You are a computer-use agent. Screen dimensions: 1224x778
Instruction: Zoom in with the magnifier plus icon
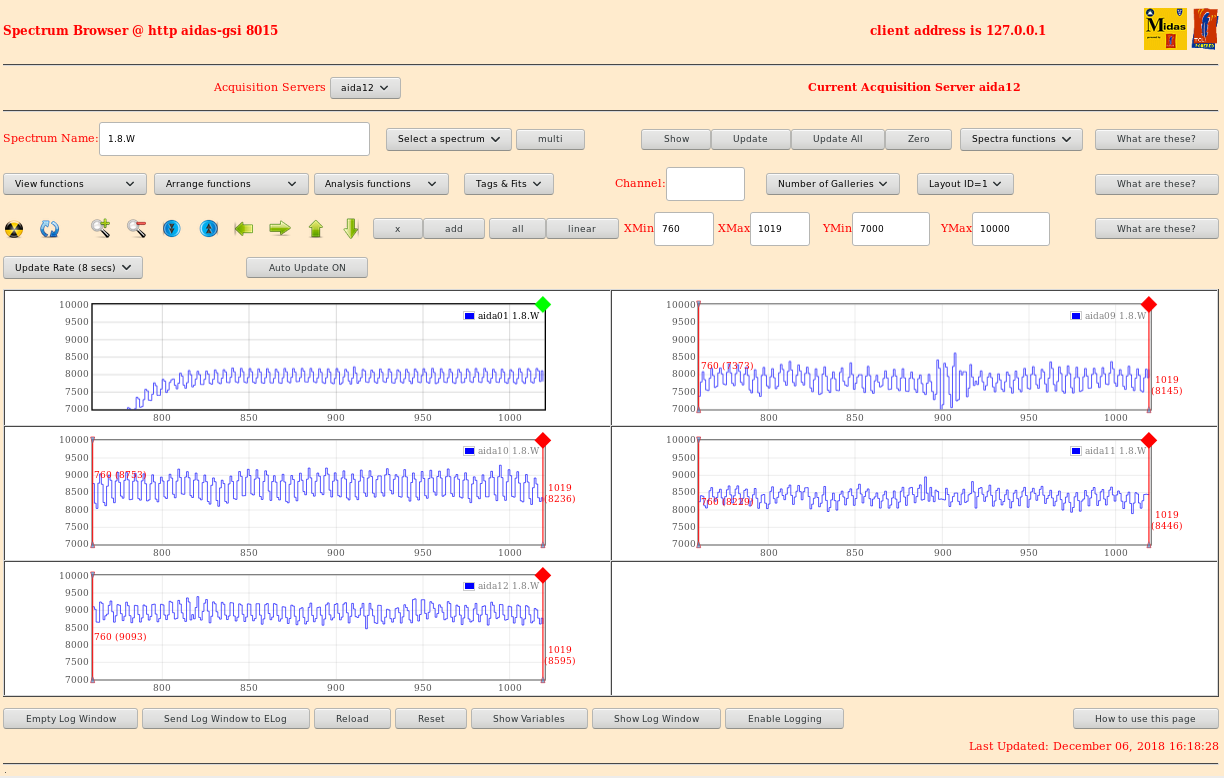click(101, 229)
